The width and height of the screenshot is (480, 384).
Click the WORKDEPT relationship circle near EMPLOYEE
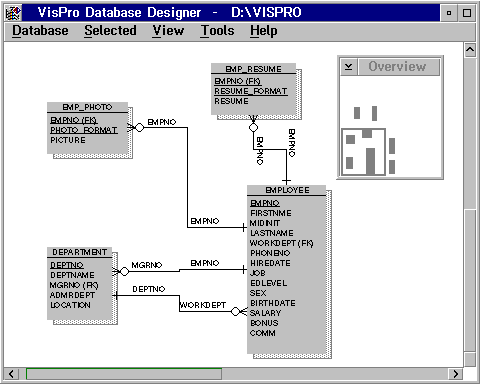[235, 312]
